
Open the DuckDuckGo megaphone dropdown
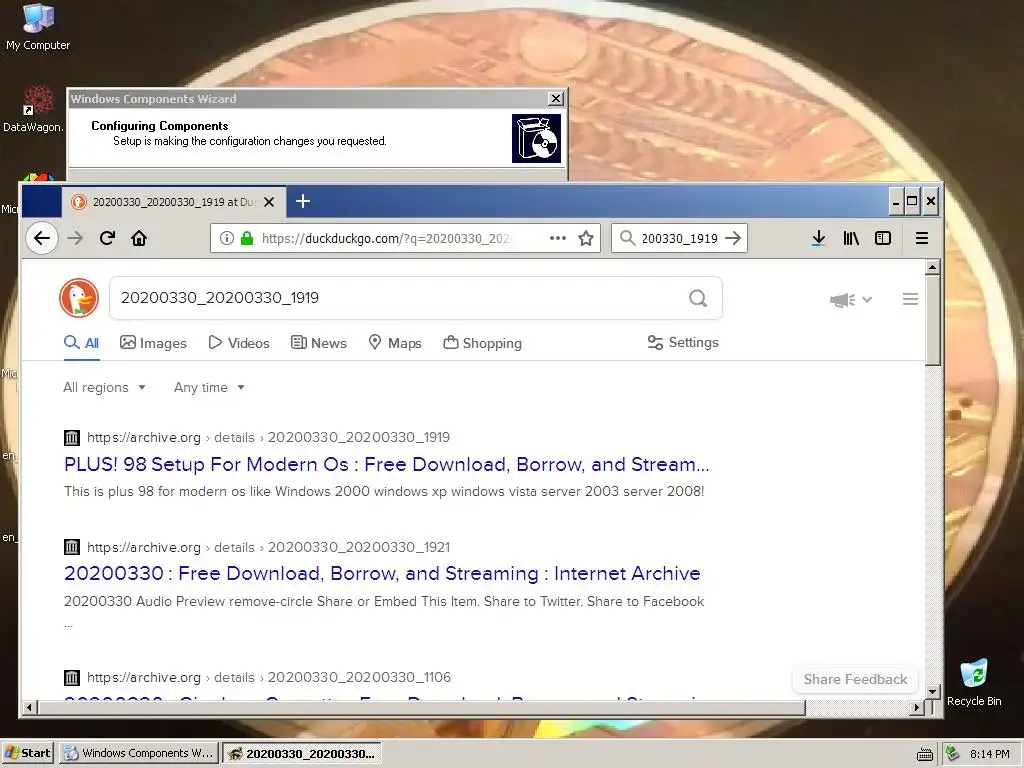(850, 300)
